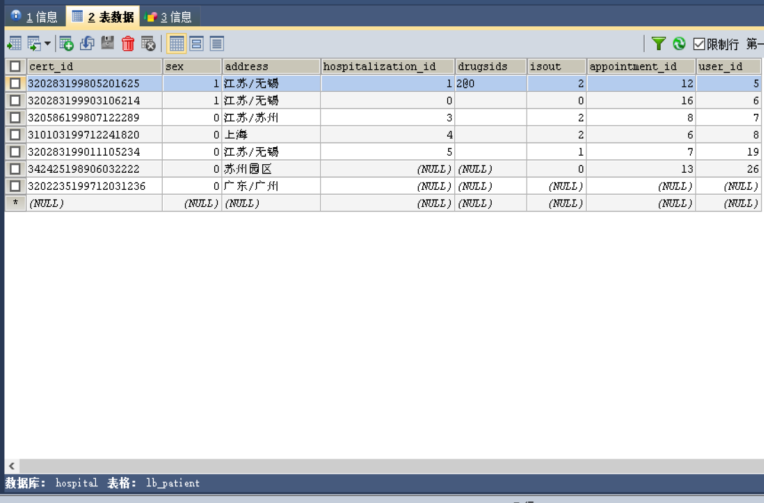The image size is (764, 504).
Task: Select the address cell 上海
Action: pyautogui.click(x=271, y=135)
